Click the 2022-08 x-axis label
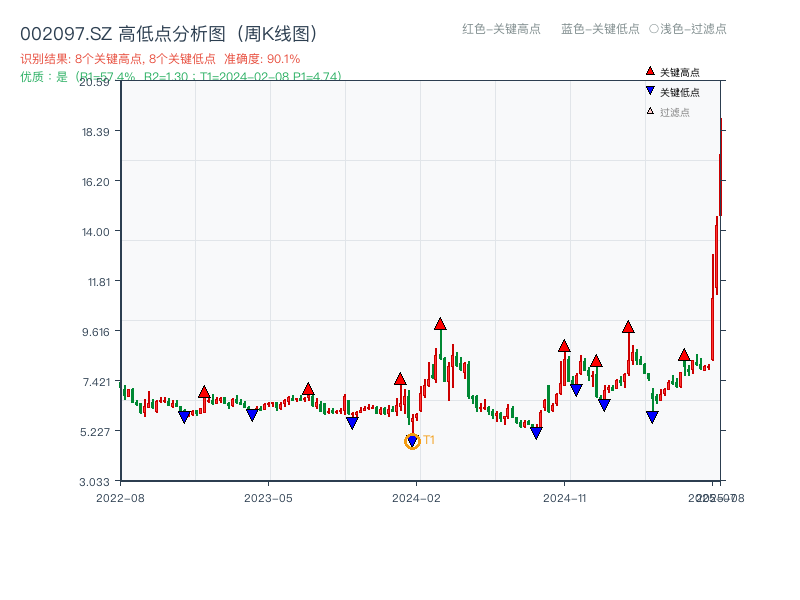The width and height of the screenshot is (800, 600). (x=120, y=498)
